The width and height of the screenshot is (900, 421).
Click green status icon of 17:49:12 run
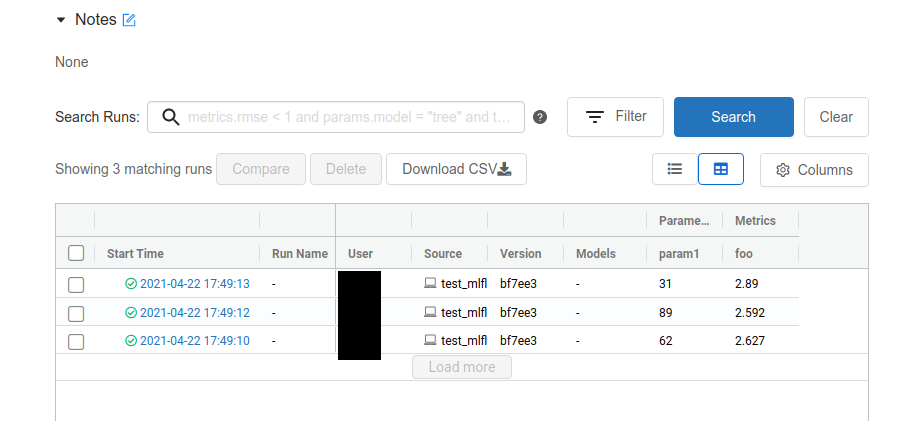click(131, 312)
